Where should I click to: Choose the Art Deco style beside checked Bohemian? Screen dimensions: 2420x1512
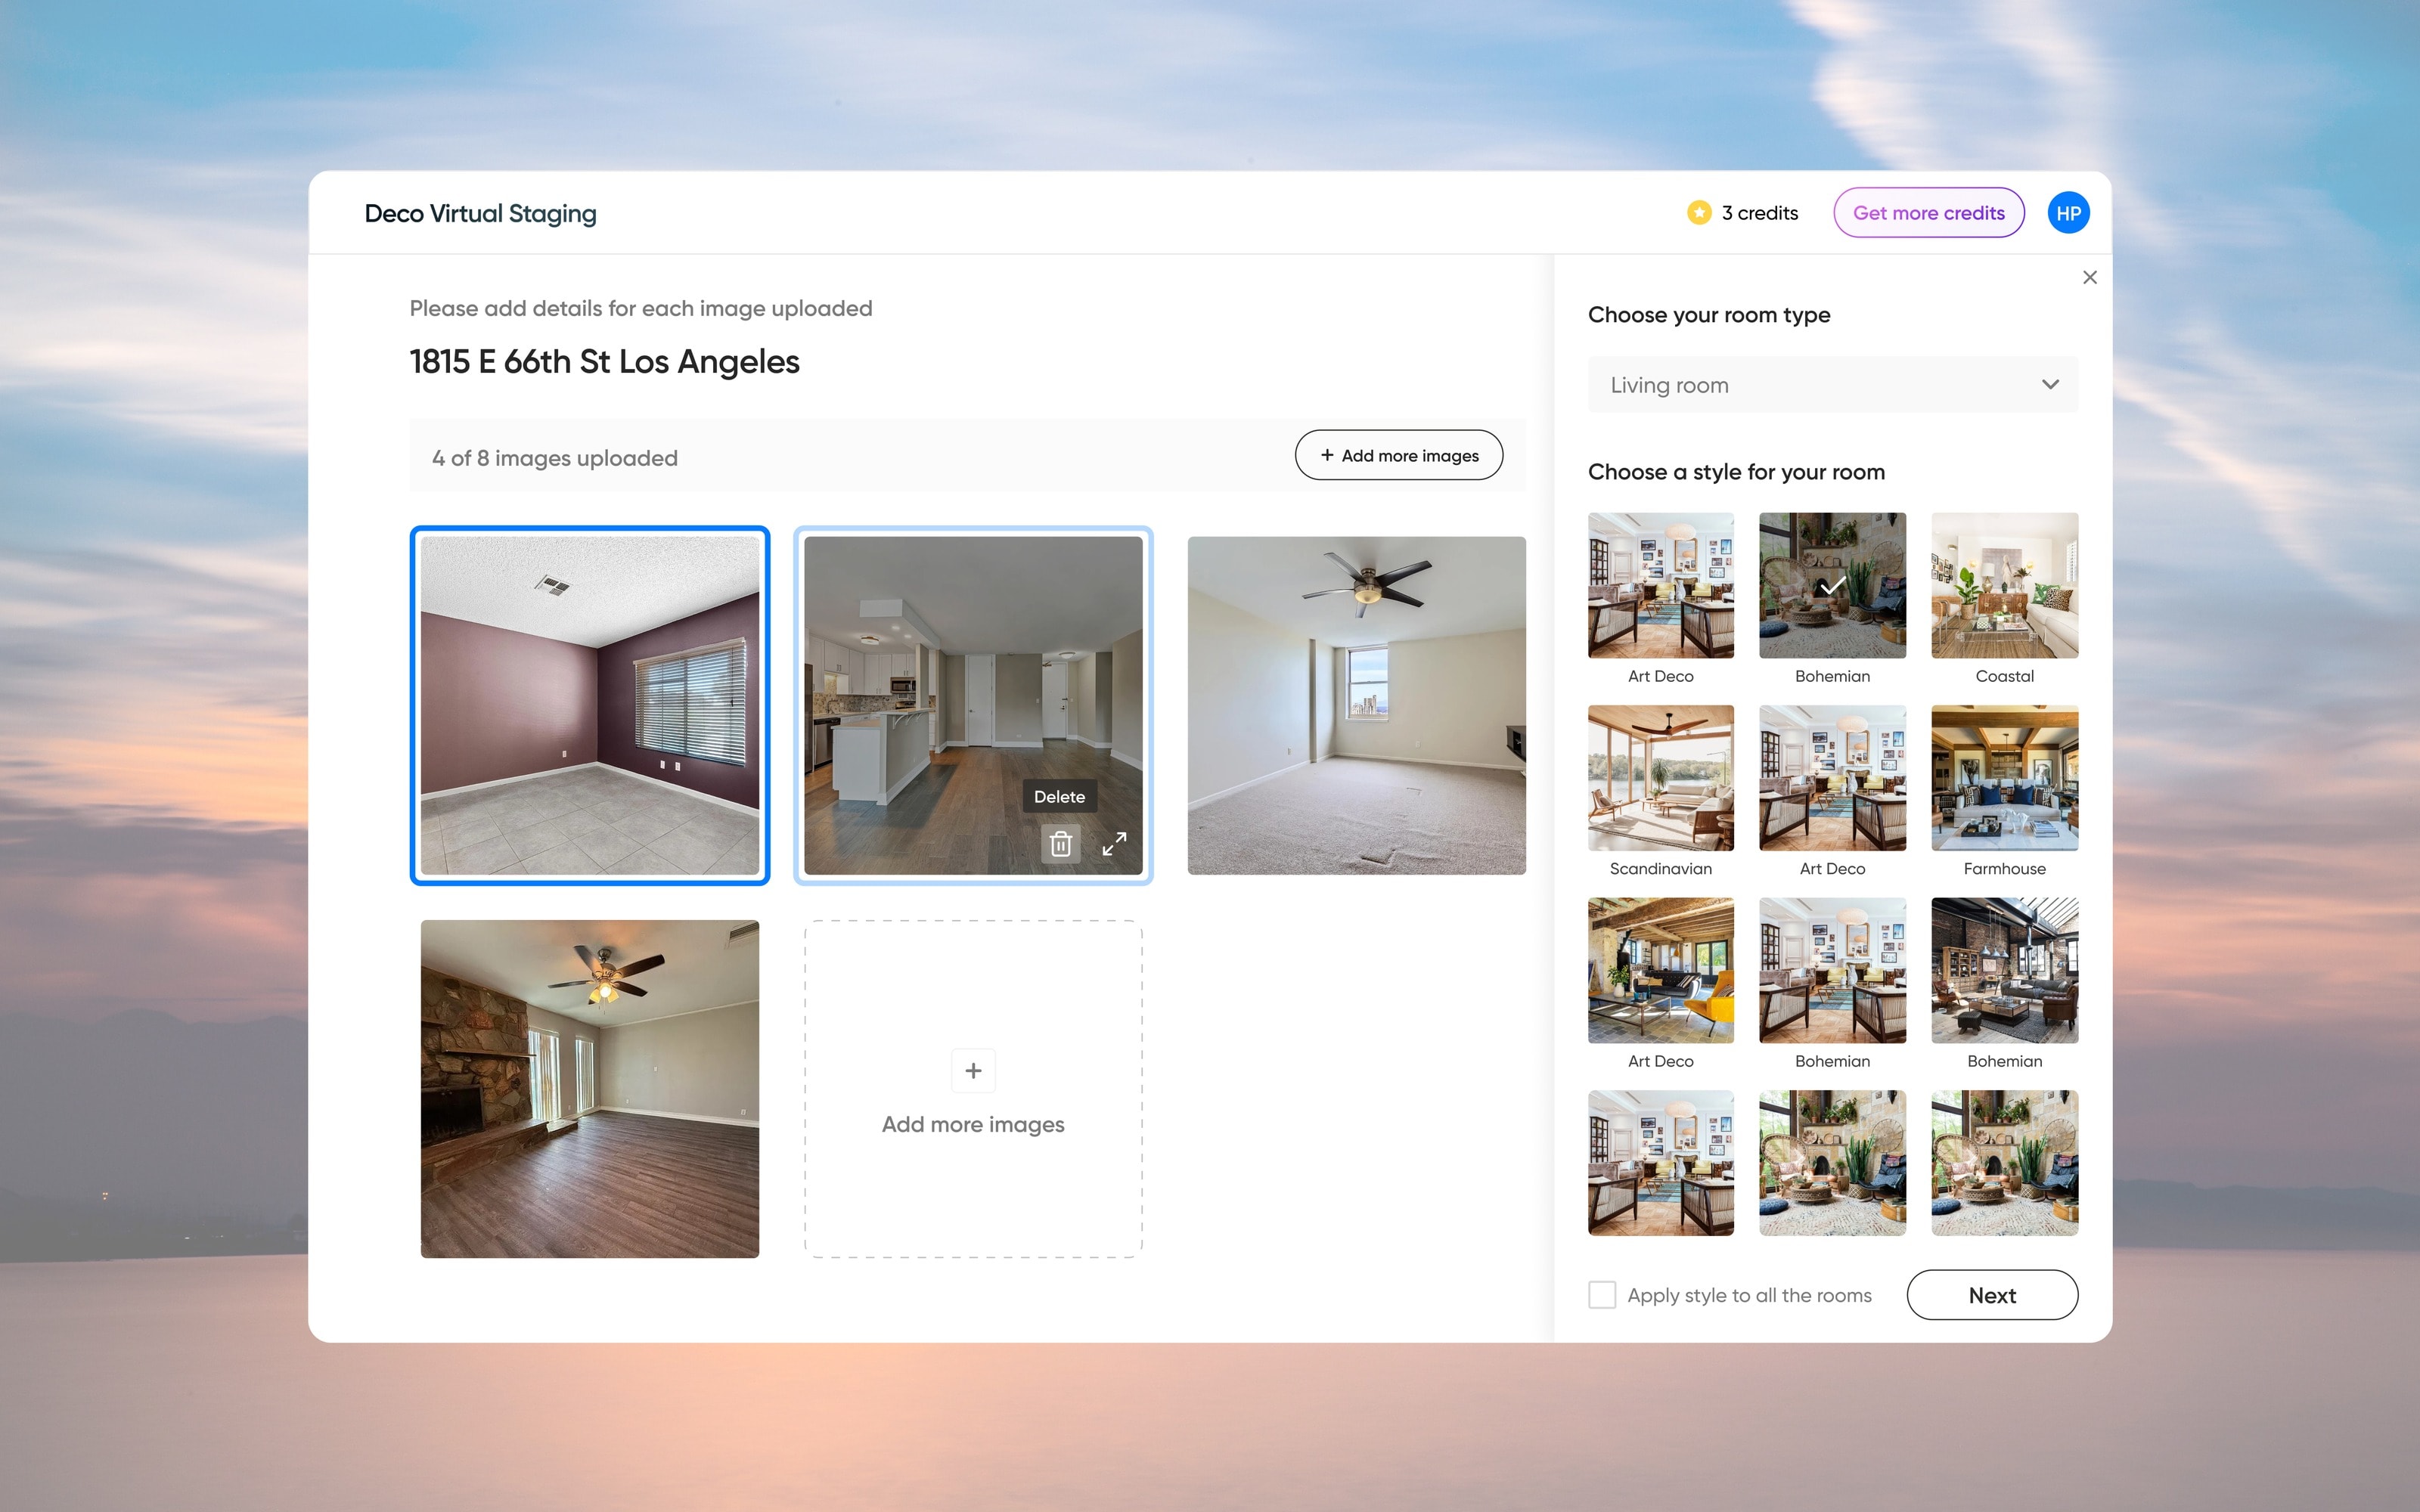pyautogui.click(x=1661, y=586)
